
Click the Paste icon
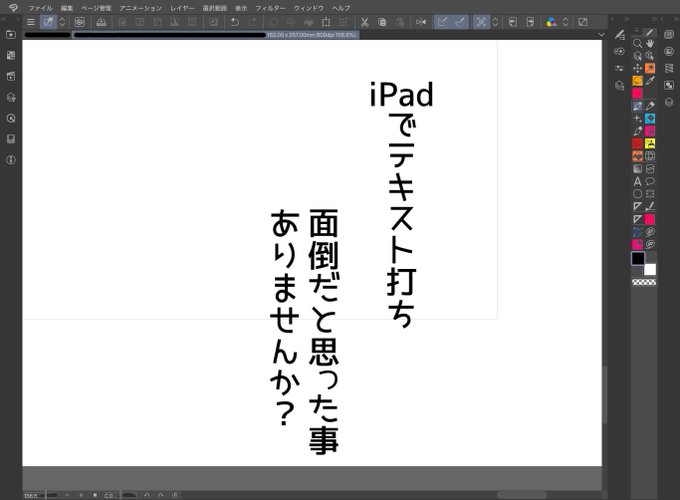400,22
